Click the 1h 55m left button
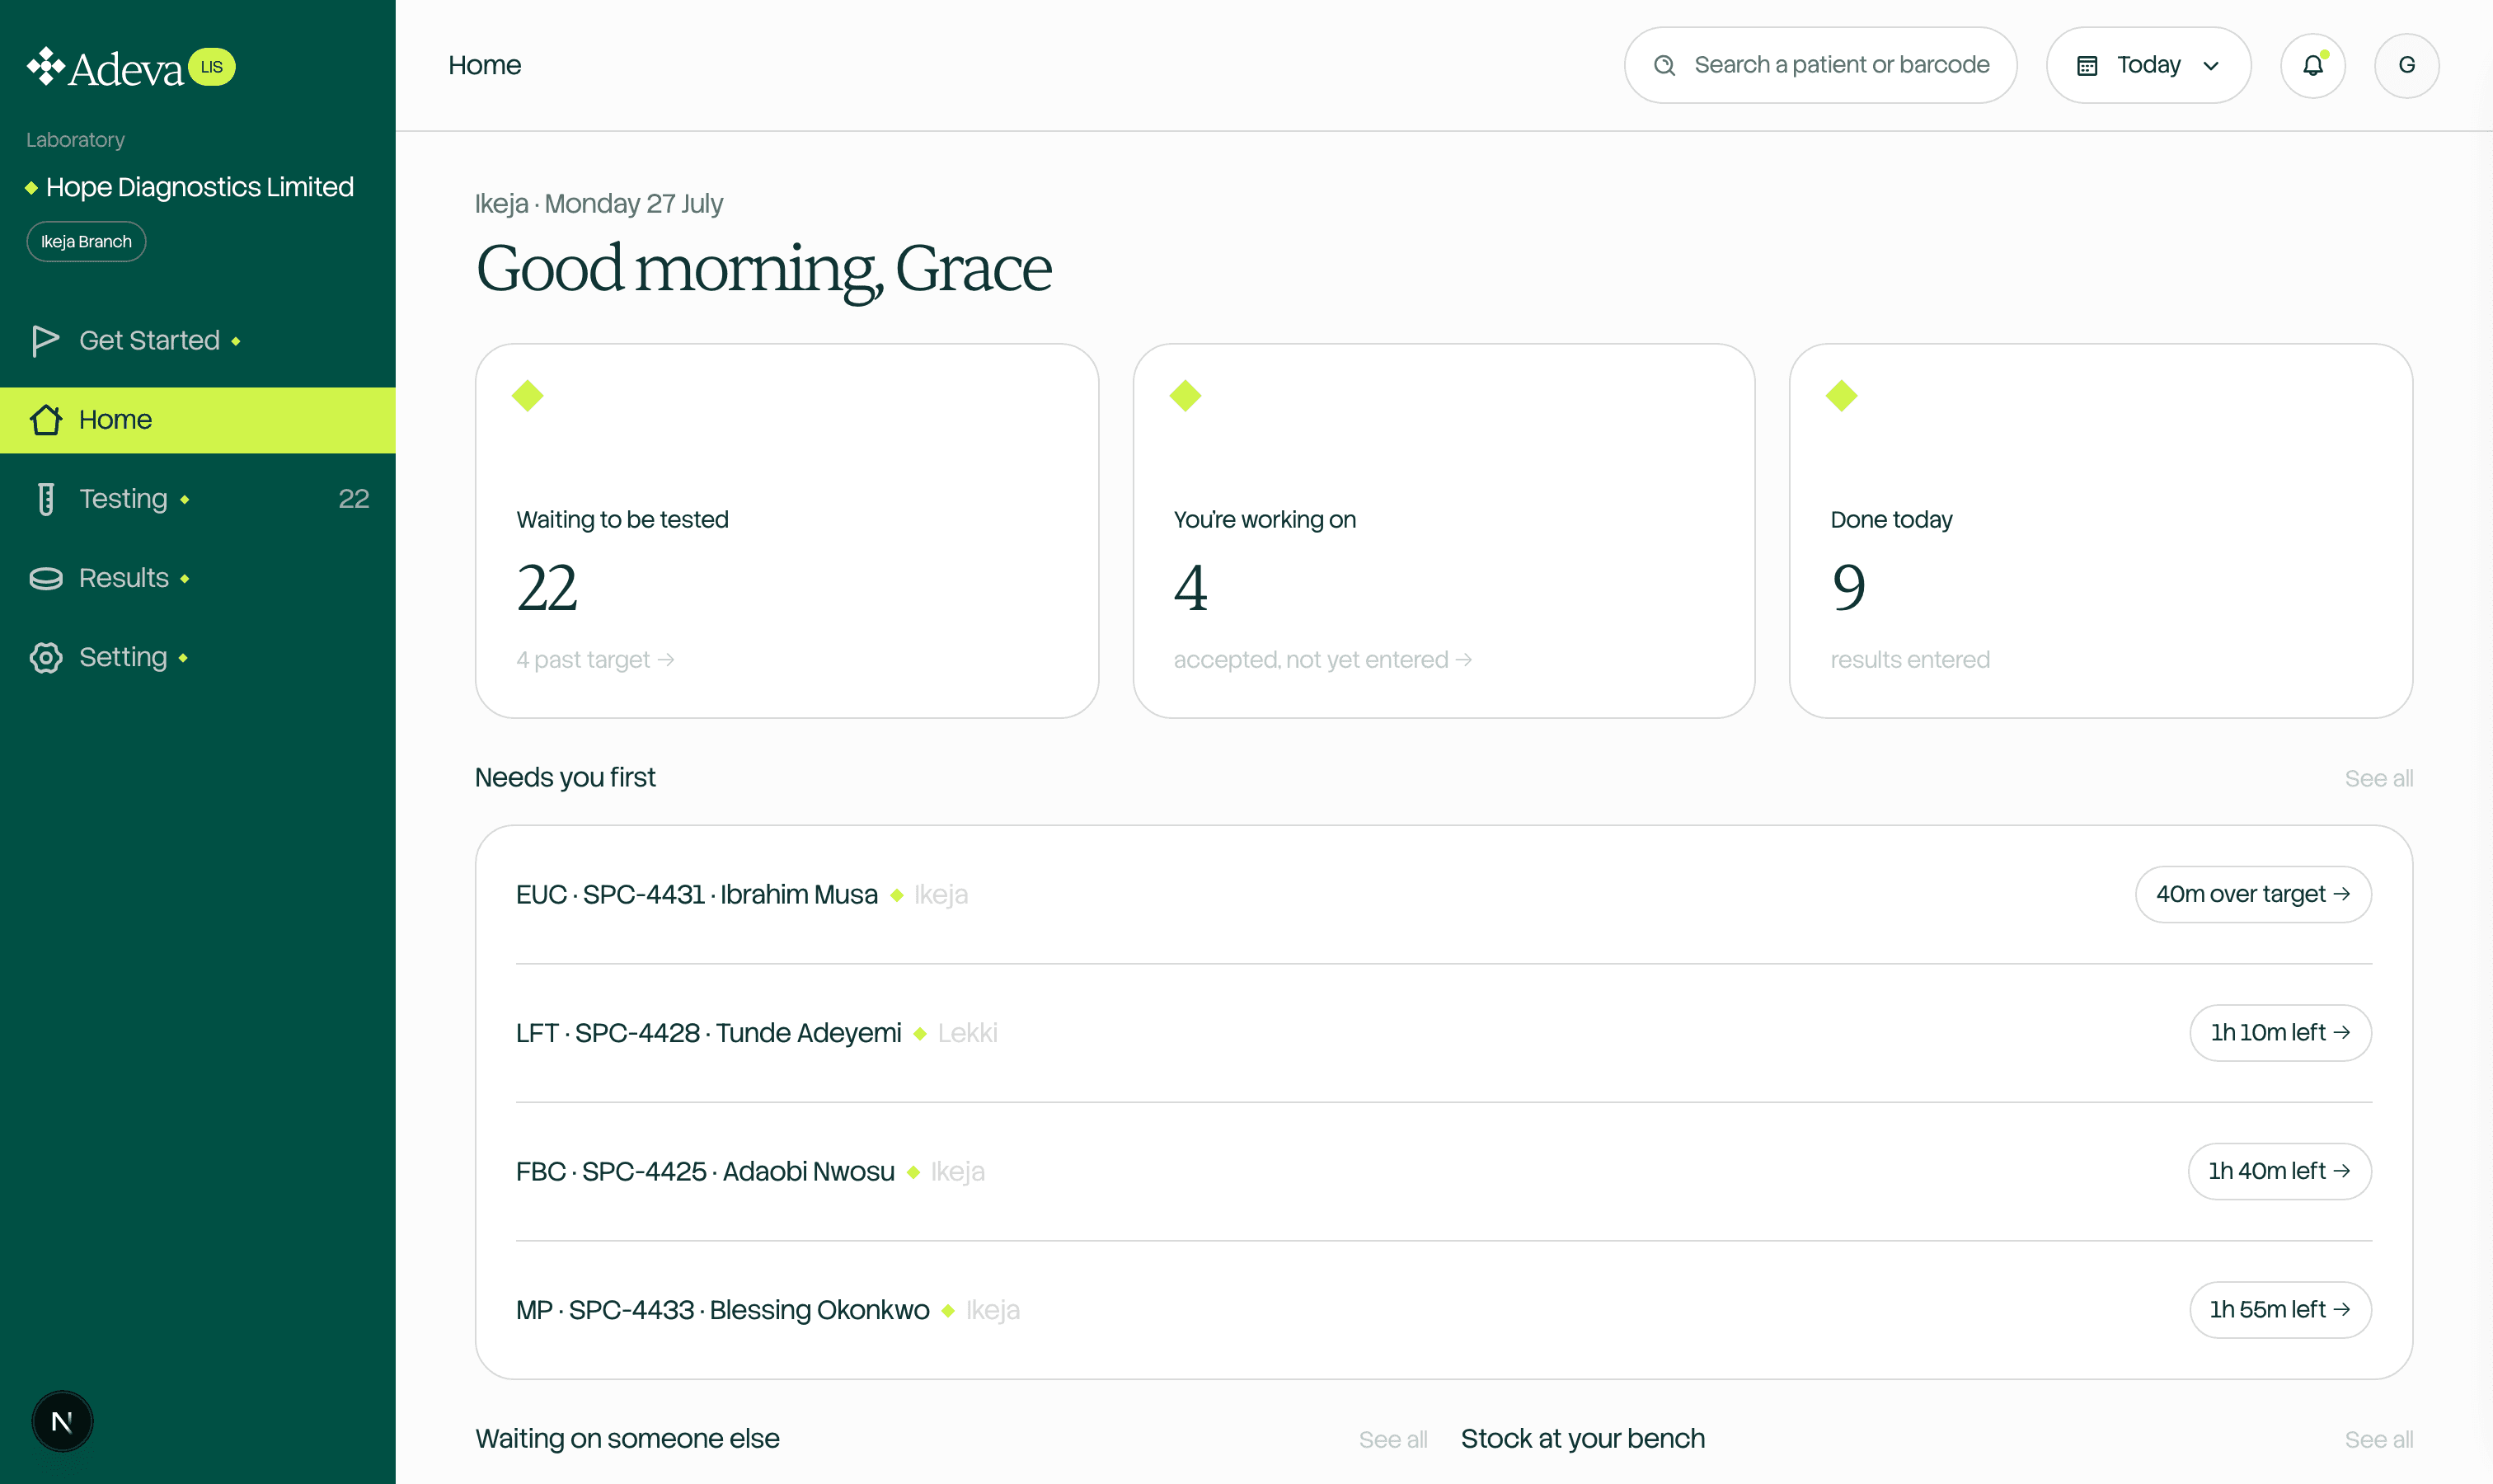This screenshot has height=1484, width=2493. pyautogui.click(x=2280, y=1310)
